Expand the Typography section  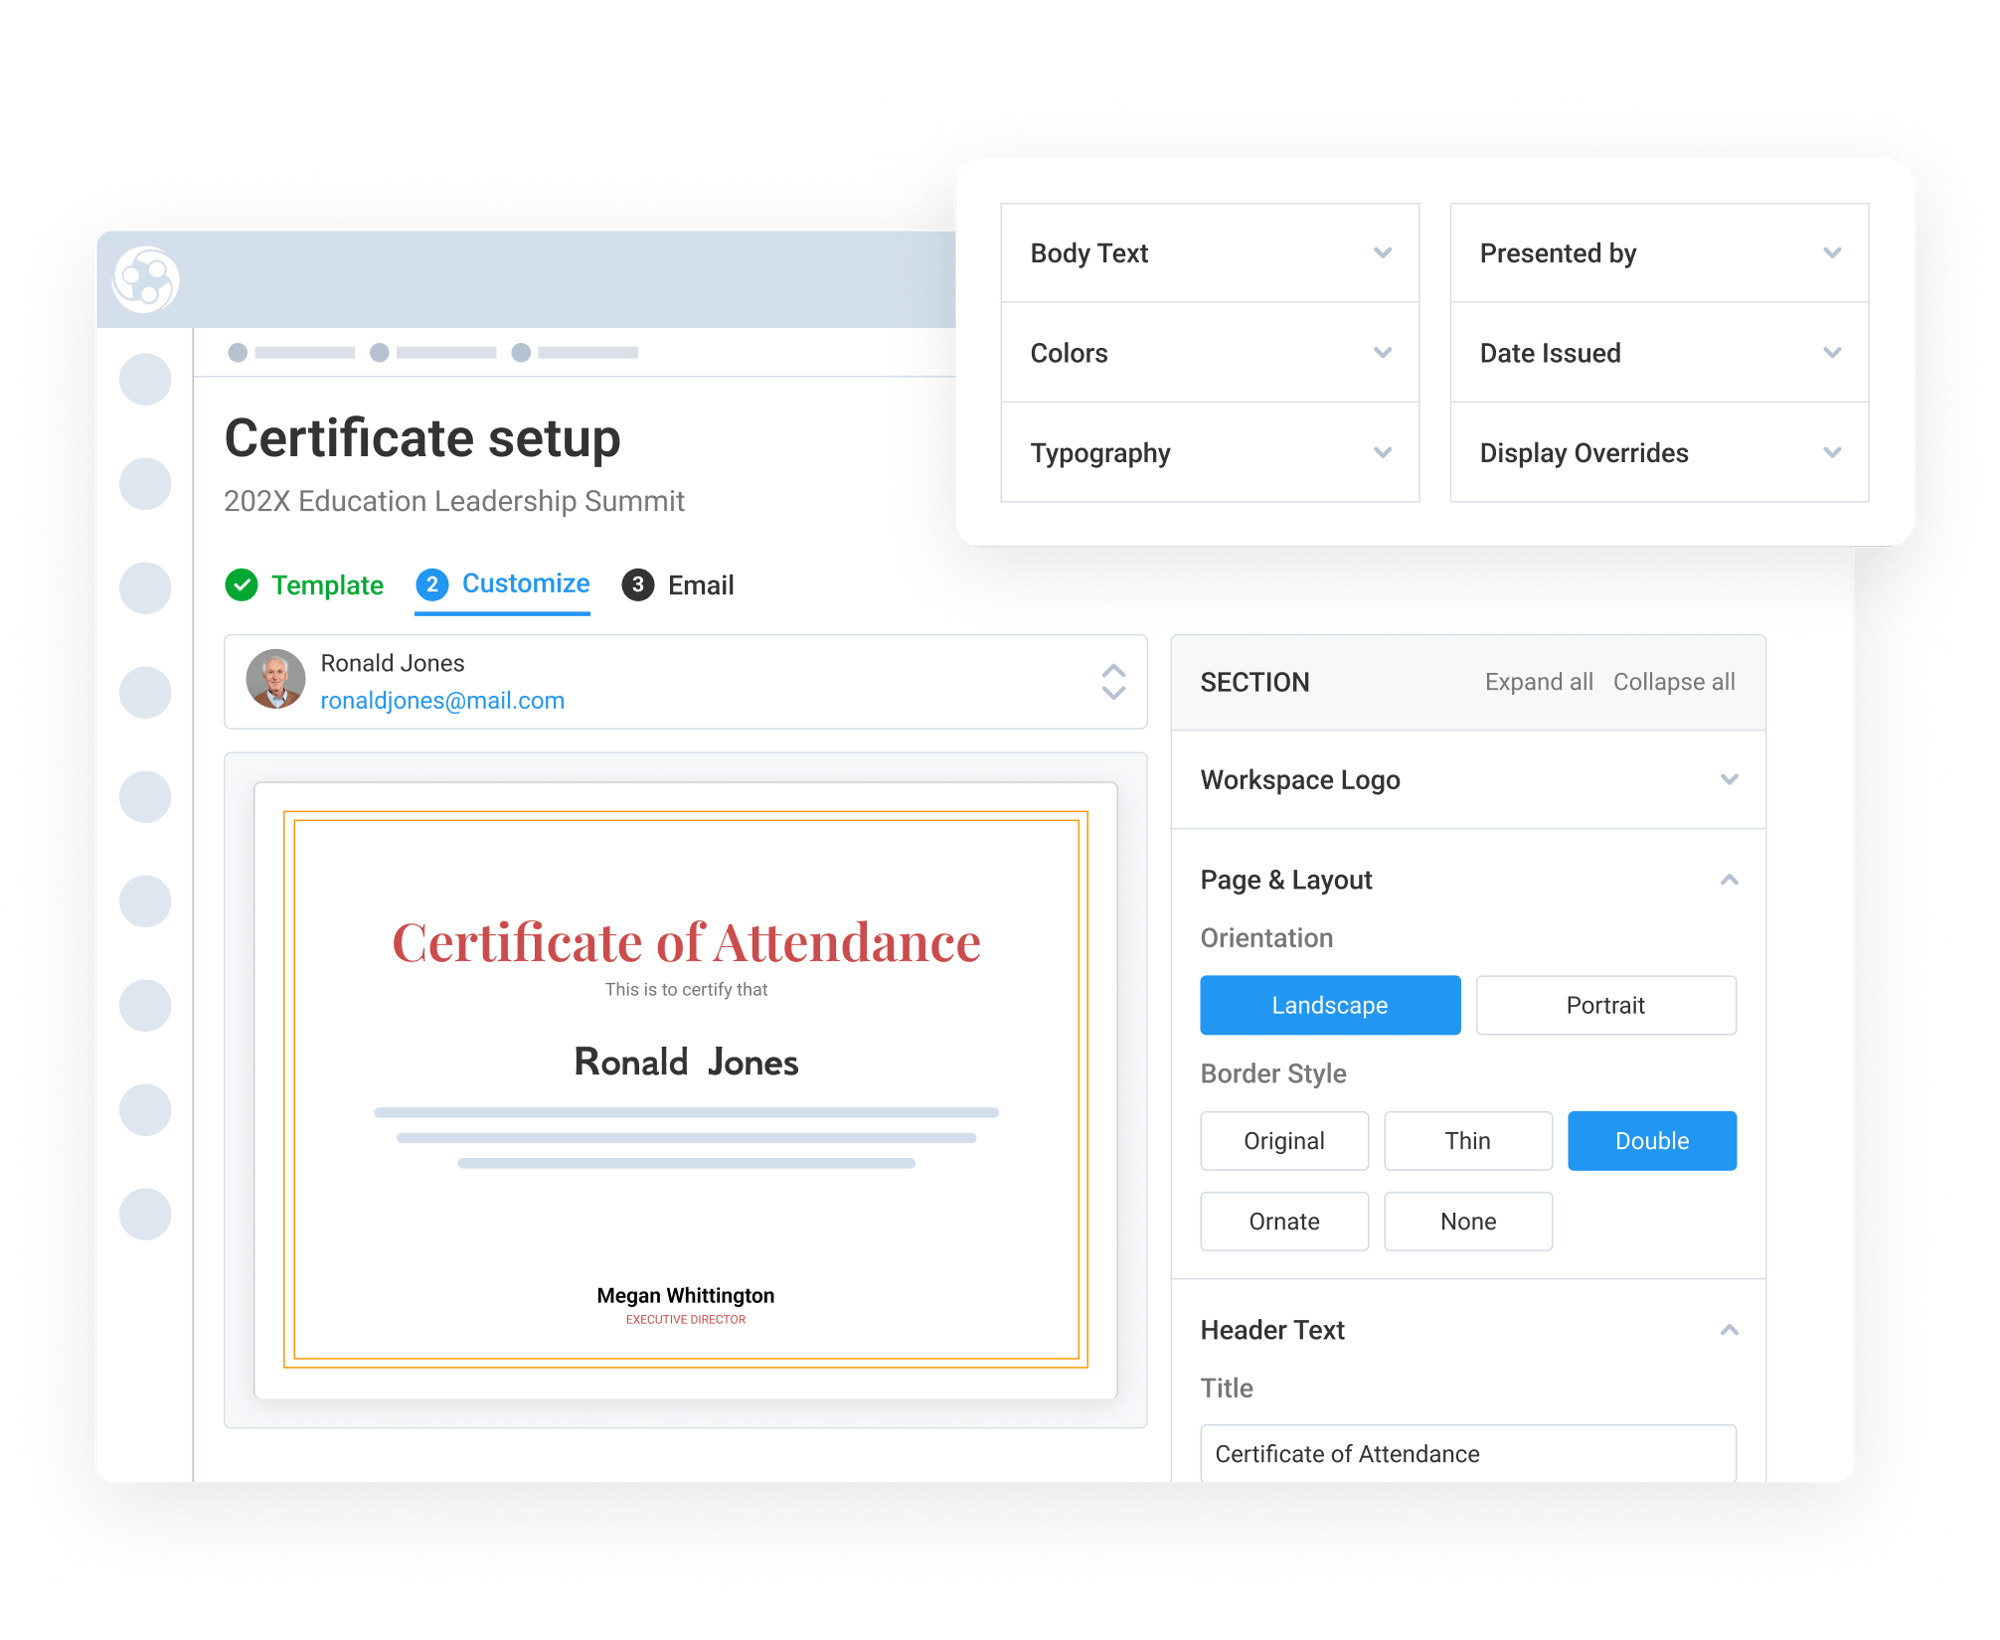1210,453
